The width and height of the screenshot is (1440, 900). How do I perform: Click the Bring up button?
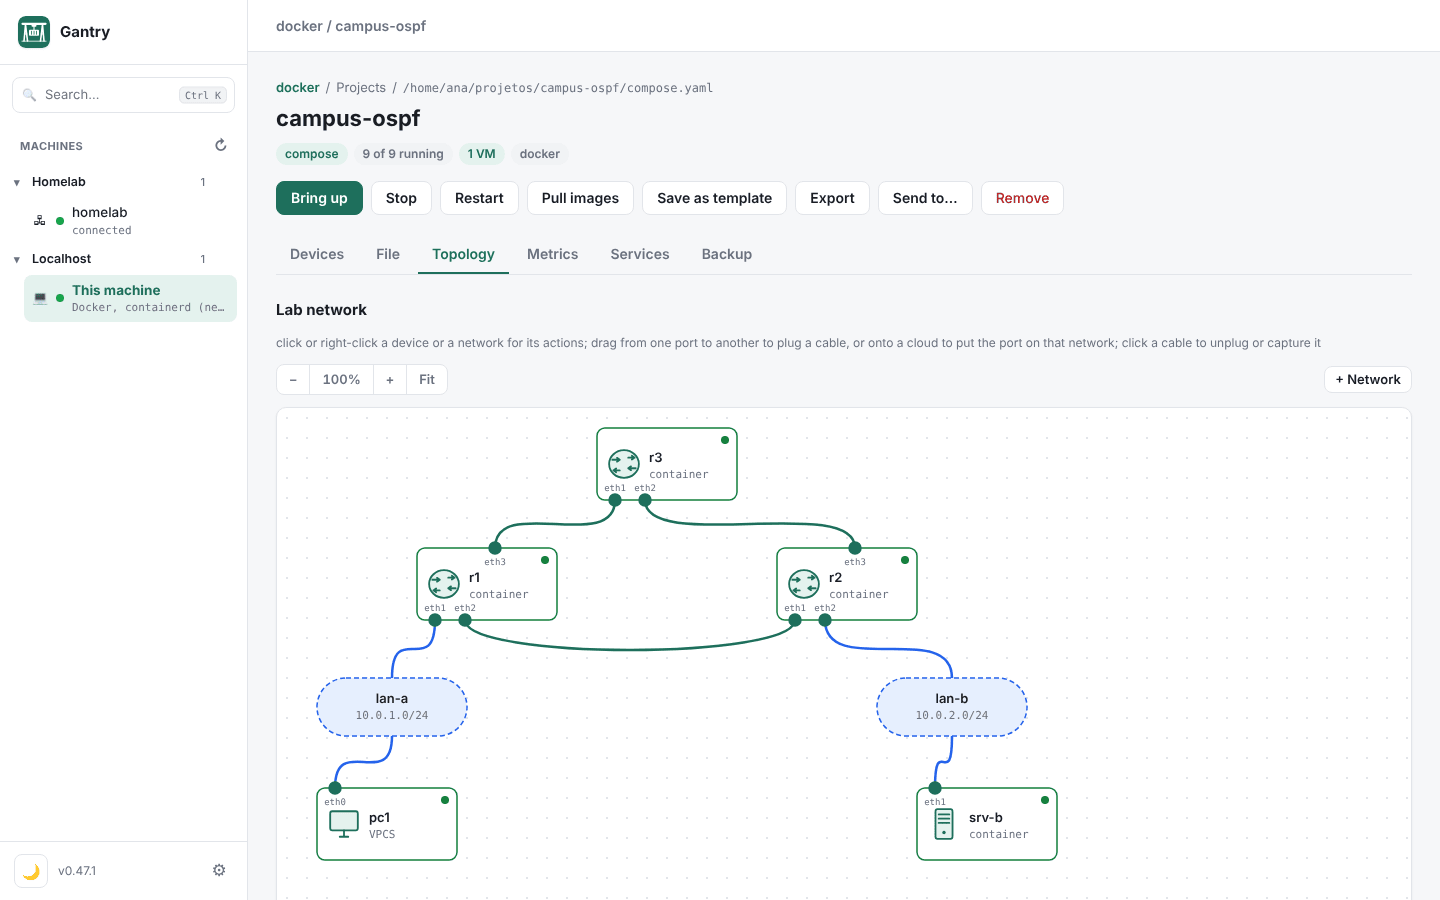pos(319,198)
